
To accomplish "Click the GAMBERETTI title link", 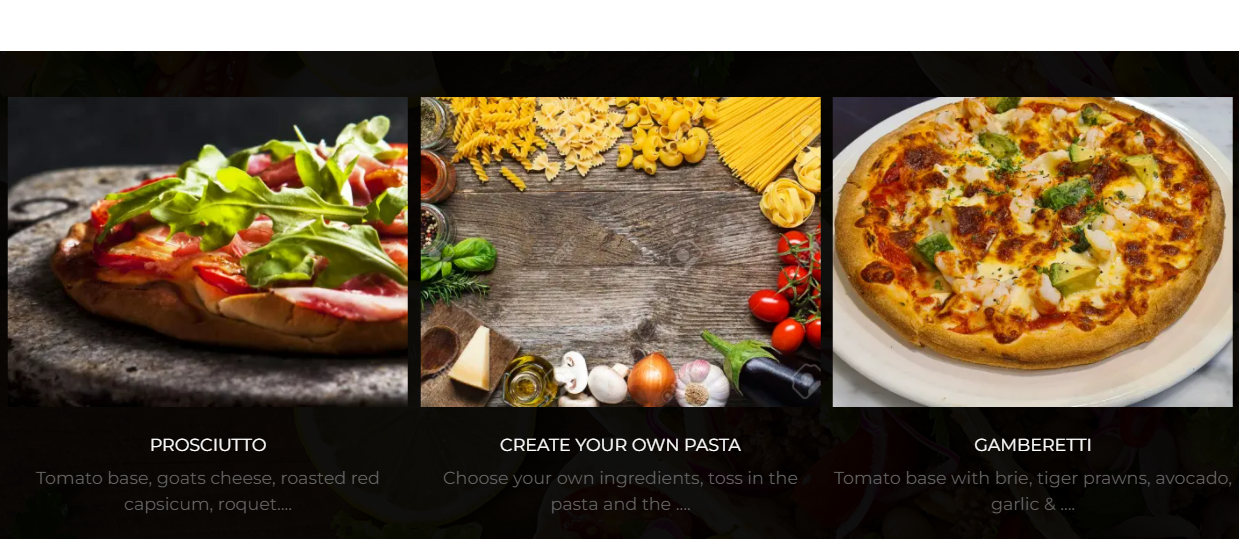I will pyautogui.click(x=1033, y=445).
